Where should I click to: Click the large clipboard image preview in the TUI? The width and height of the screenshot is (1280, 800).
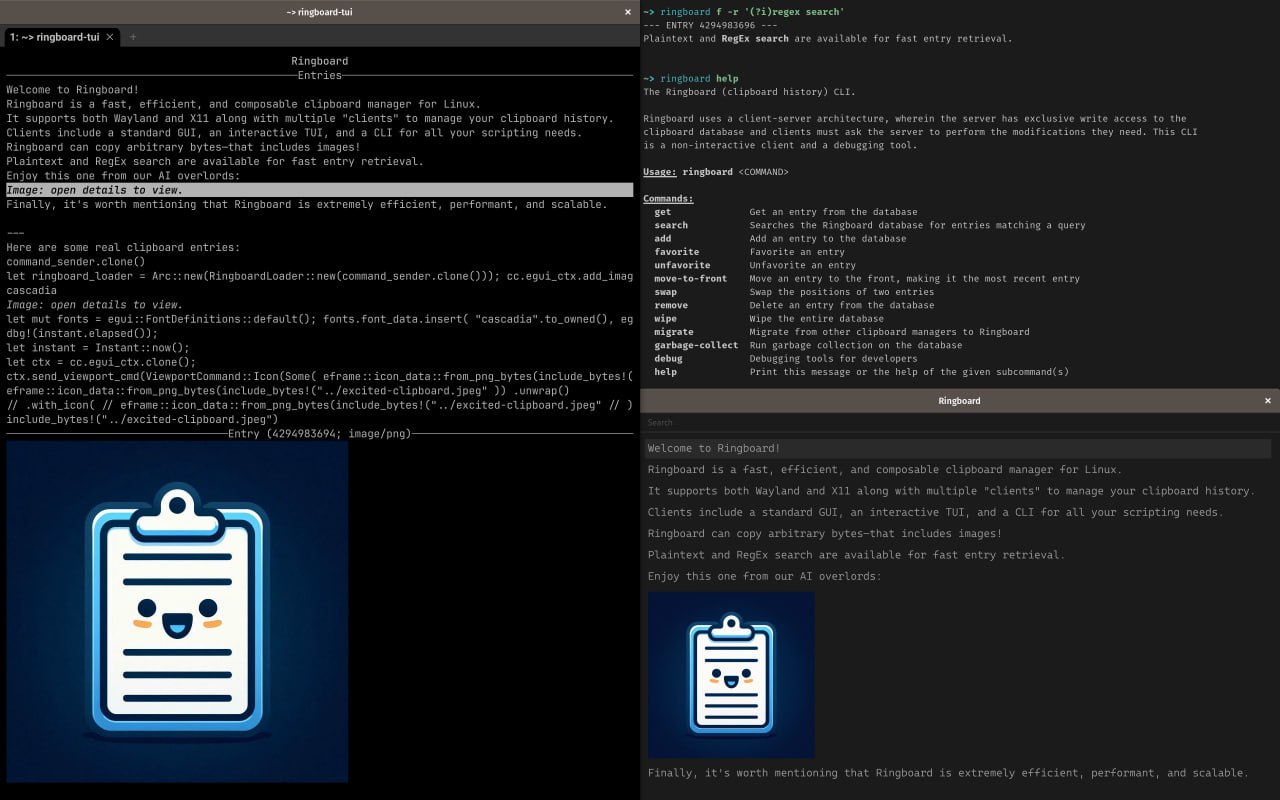(x=177, y=612)
